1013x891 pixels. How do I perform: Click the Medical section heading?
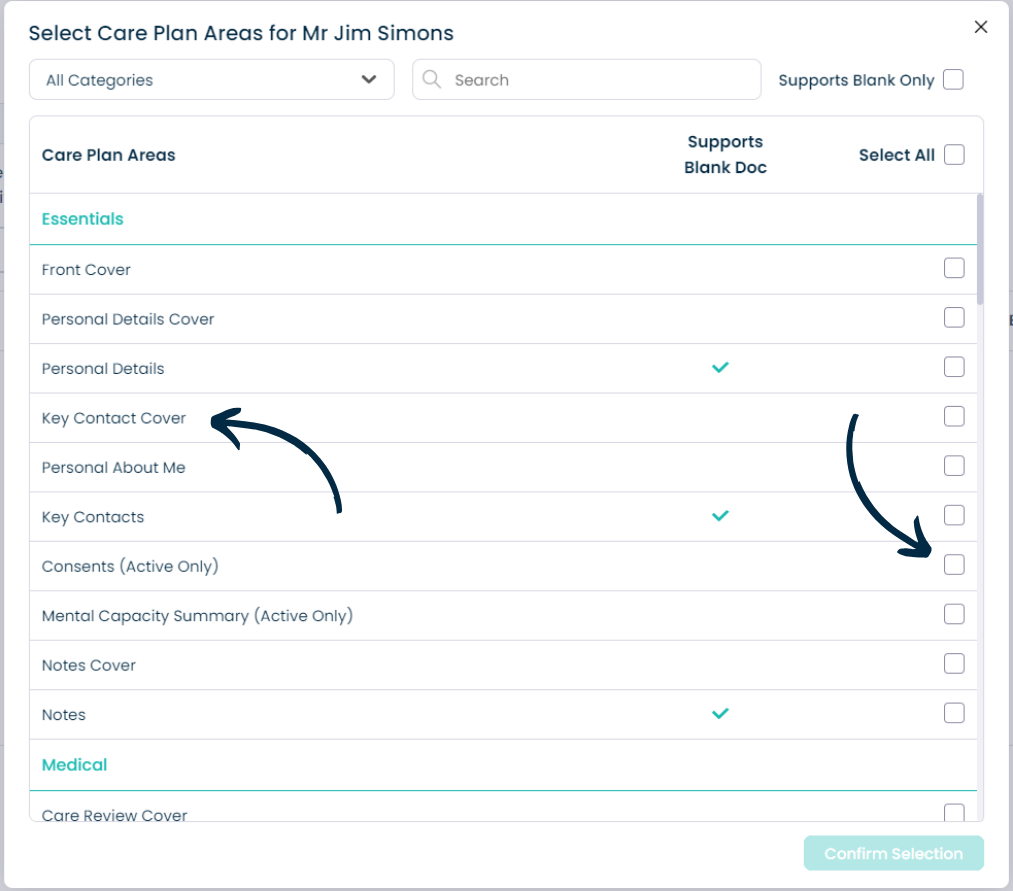point(74,765)
